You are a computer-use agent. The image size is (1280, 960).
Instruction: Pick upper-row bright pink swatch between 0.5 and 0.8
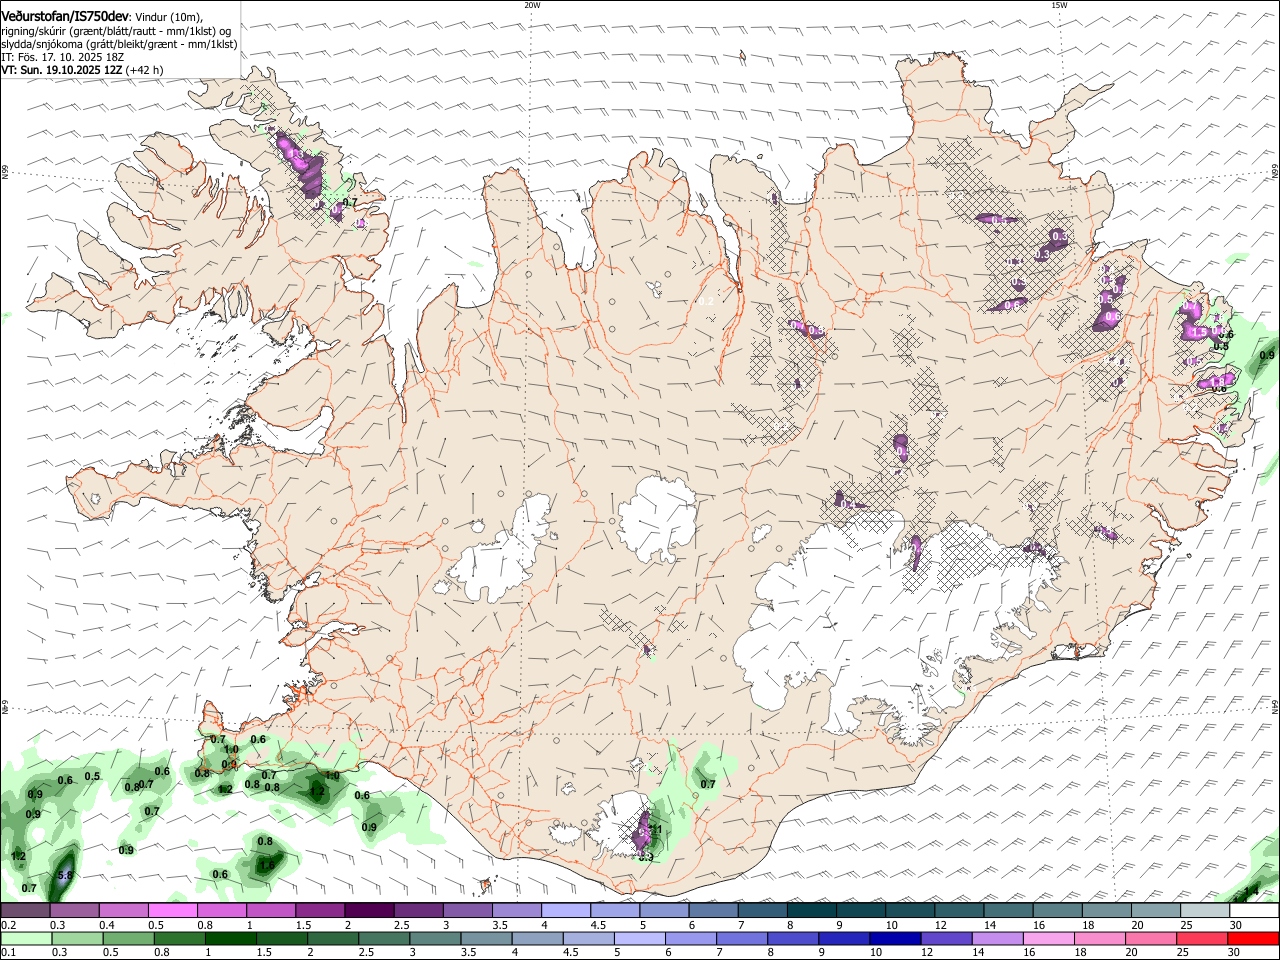[x=173, y=910]
